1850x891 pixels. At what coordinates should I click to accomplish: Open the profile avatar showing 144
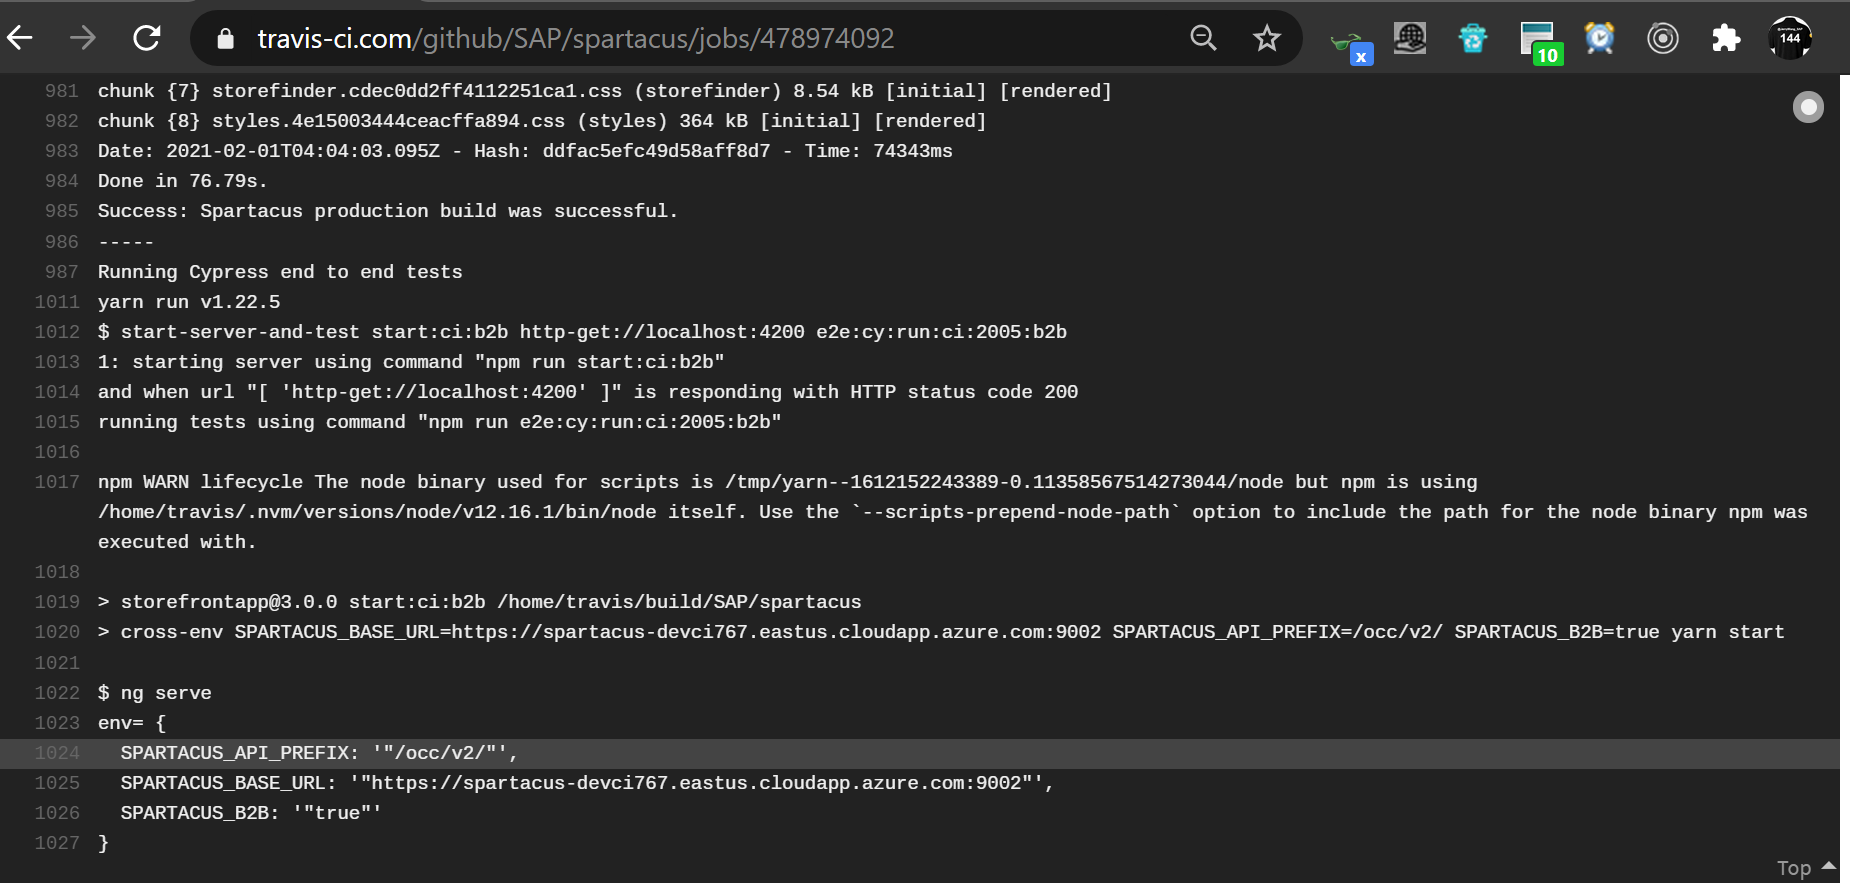1790,39
